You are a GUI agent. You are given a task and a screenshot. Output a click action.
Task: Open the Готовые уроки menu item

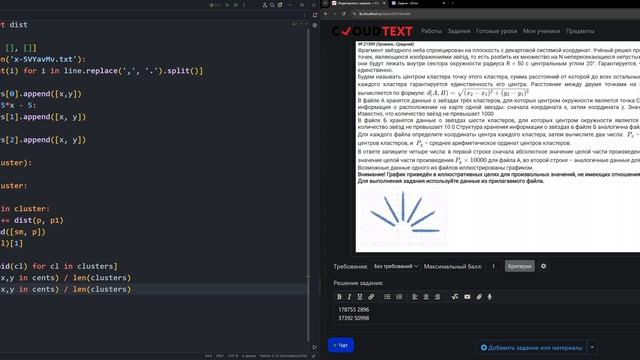click(x=496, y=31)
